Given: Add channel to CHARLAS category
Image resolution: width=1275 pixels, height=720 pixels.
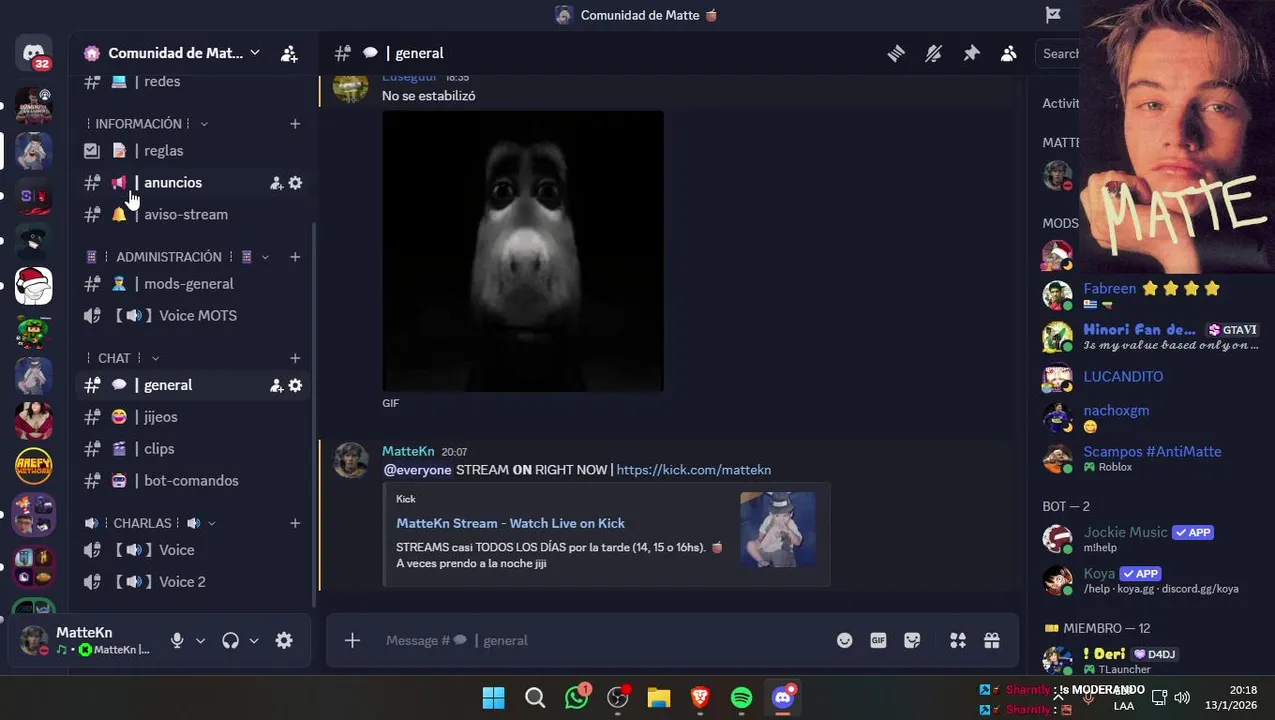Looking at the screenshot, I should pyautogui.click(x=295, y=523).
